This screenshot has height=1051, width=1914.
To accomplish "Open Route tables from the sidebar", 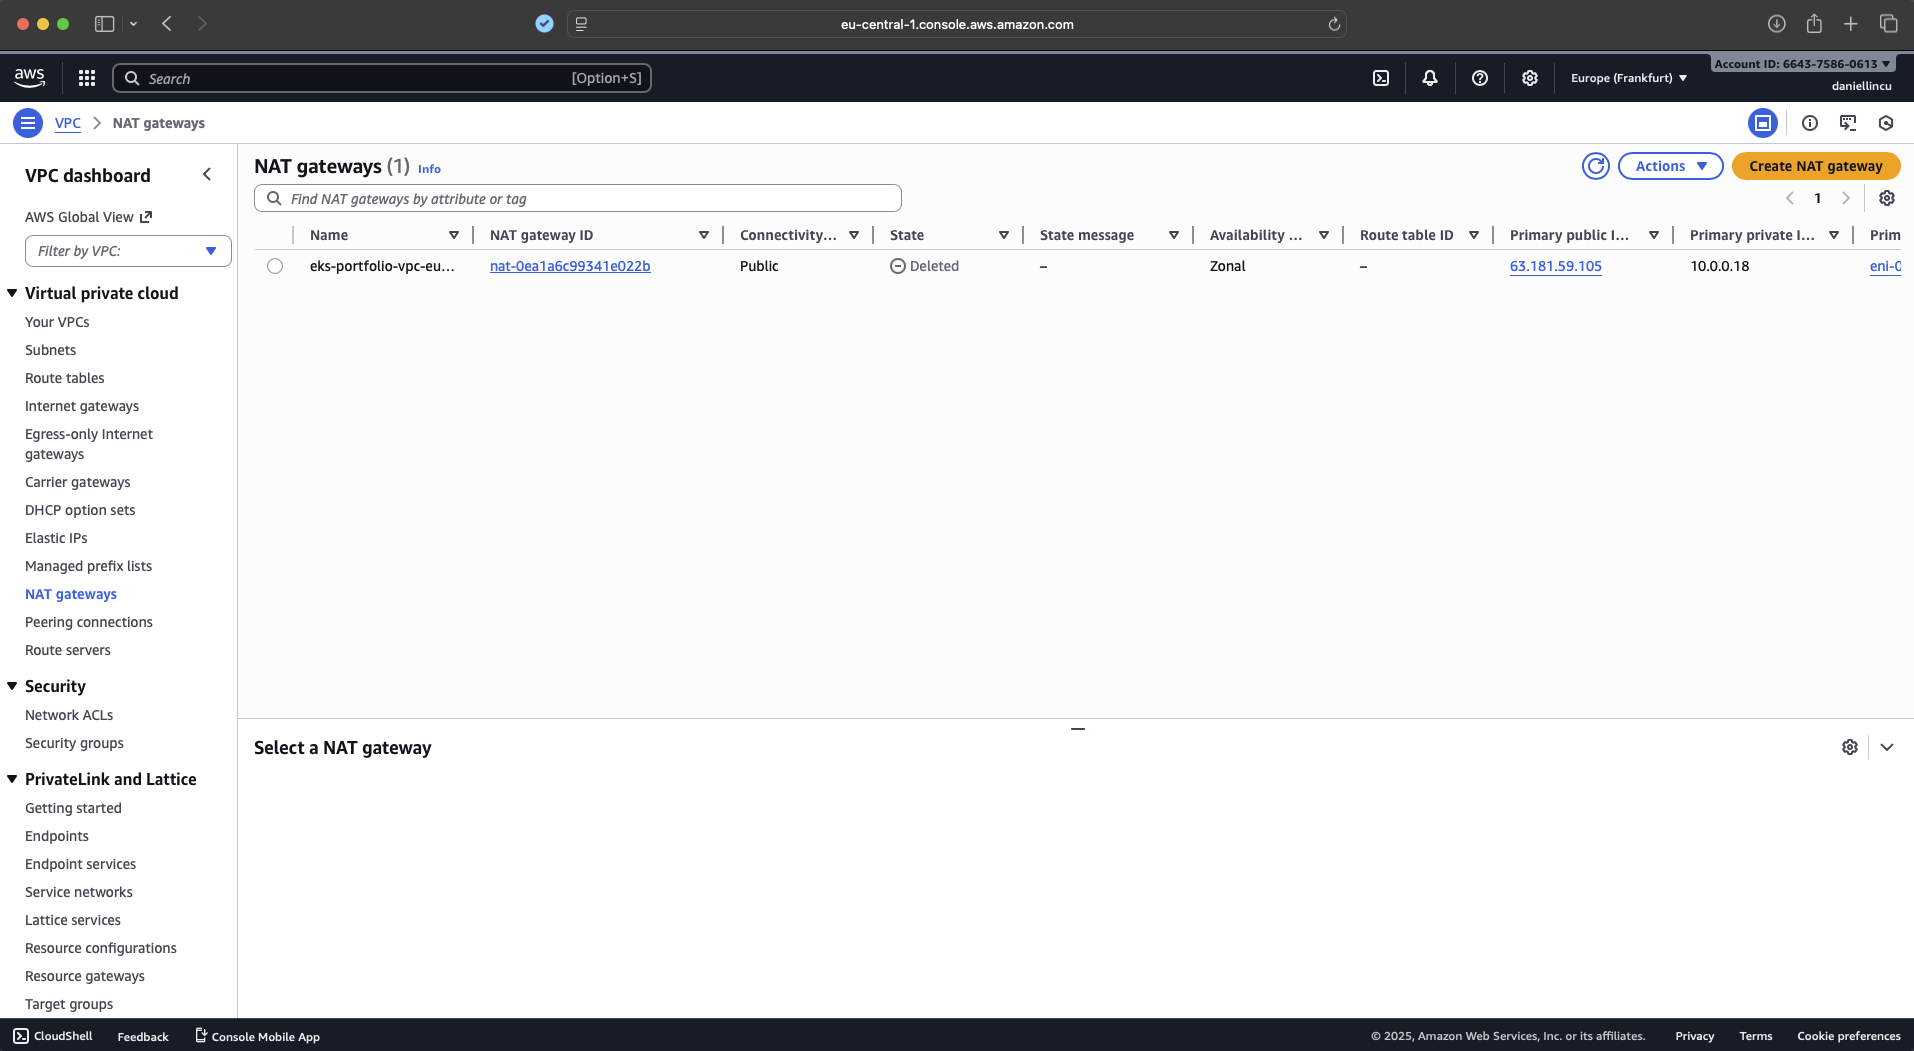I will click(65, 378).
